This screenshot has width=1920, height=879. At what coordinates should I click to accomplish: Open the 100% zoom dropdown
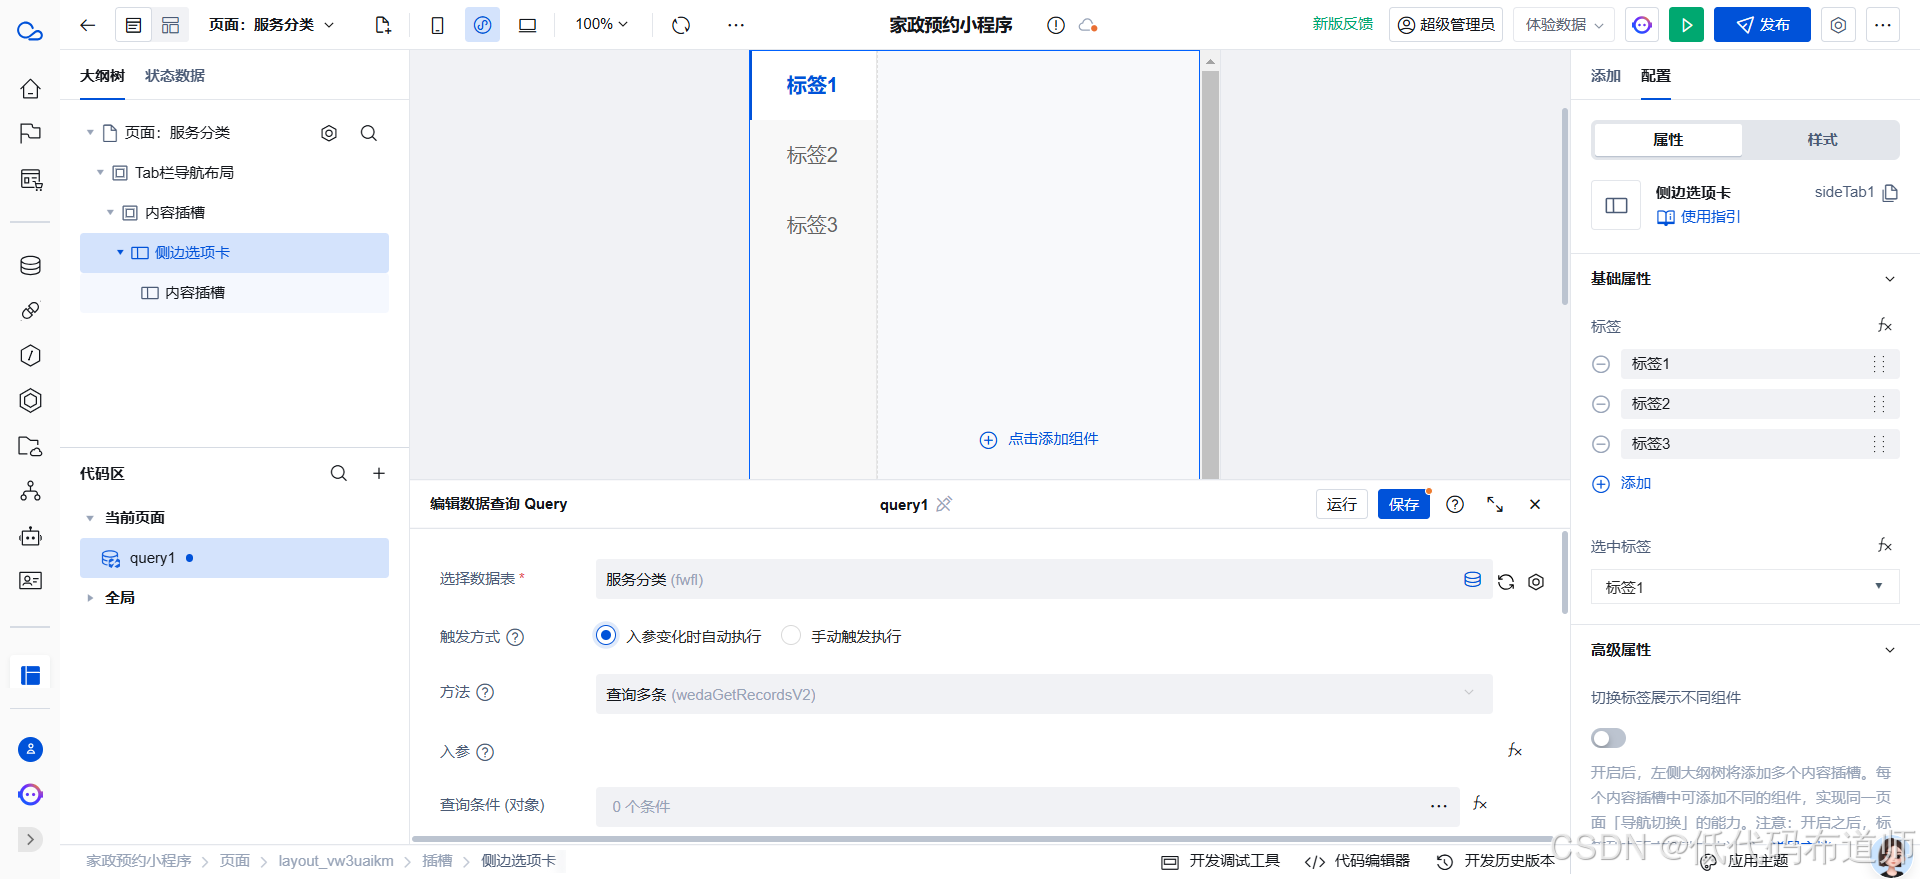point(601,24)
